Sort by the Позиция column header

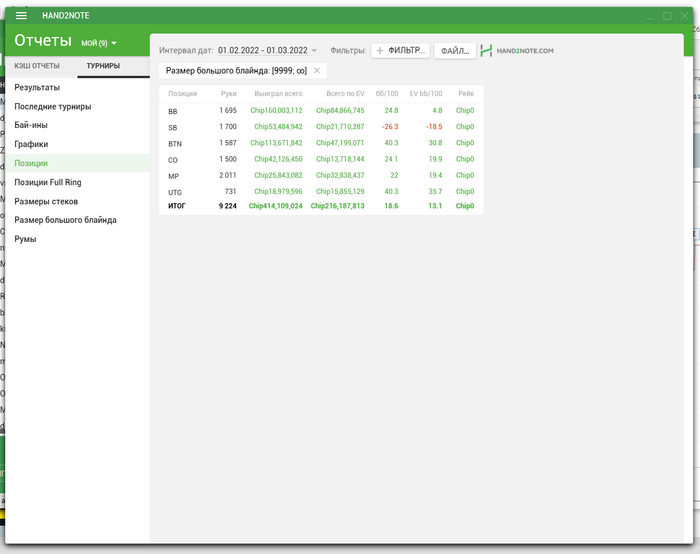(183, 93)
